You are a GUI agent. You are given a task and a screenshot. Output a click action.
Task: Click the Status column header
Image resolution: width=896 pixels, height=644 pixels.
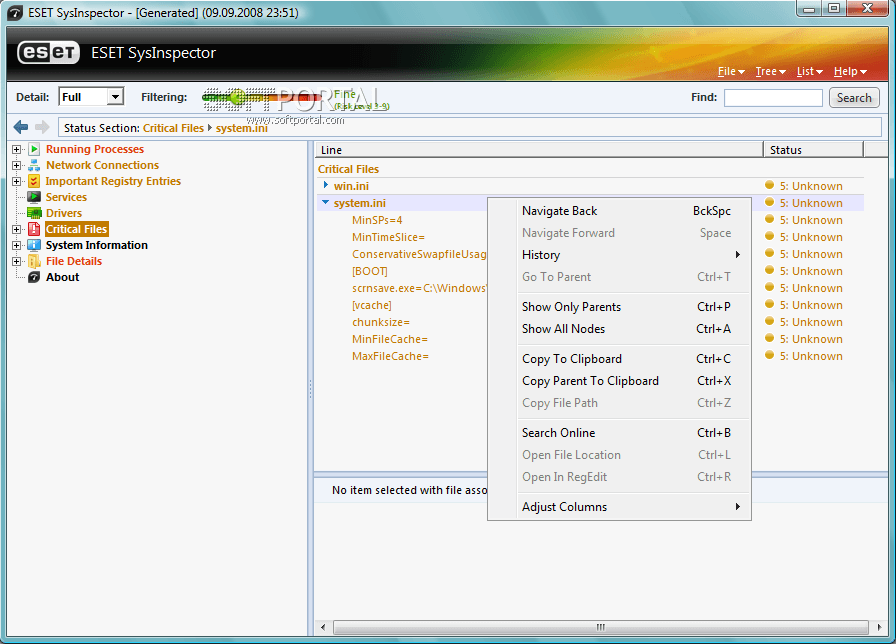pos(813,150)
